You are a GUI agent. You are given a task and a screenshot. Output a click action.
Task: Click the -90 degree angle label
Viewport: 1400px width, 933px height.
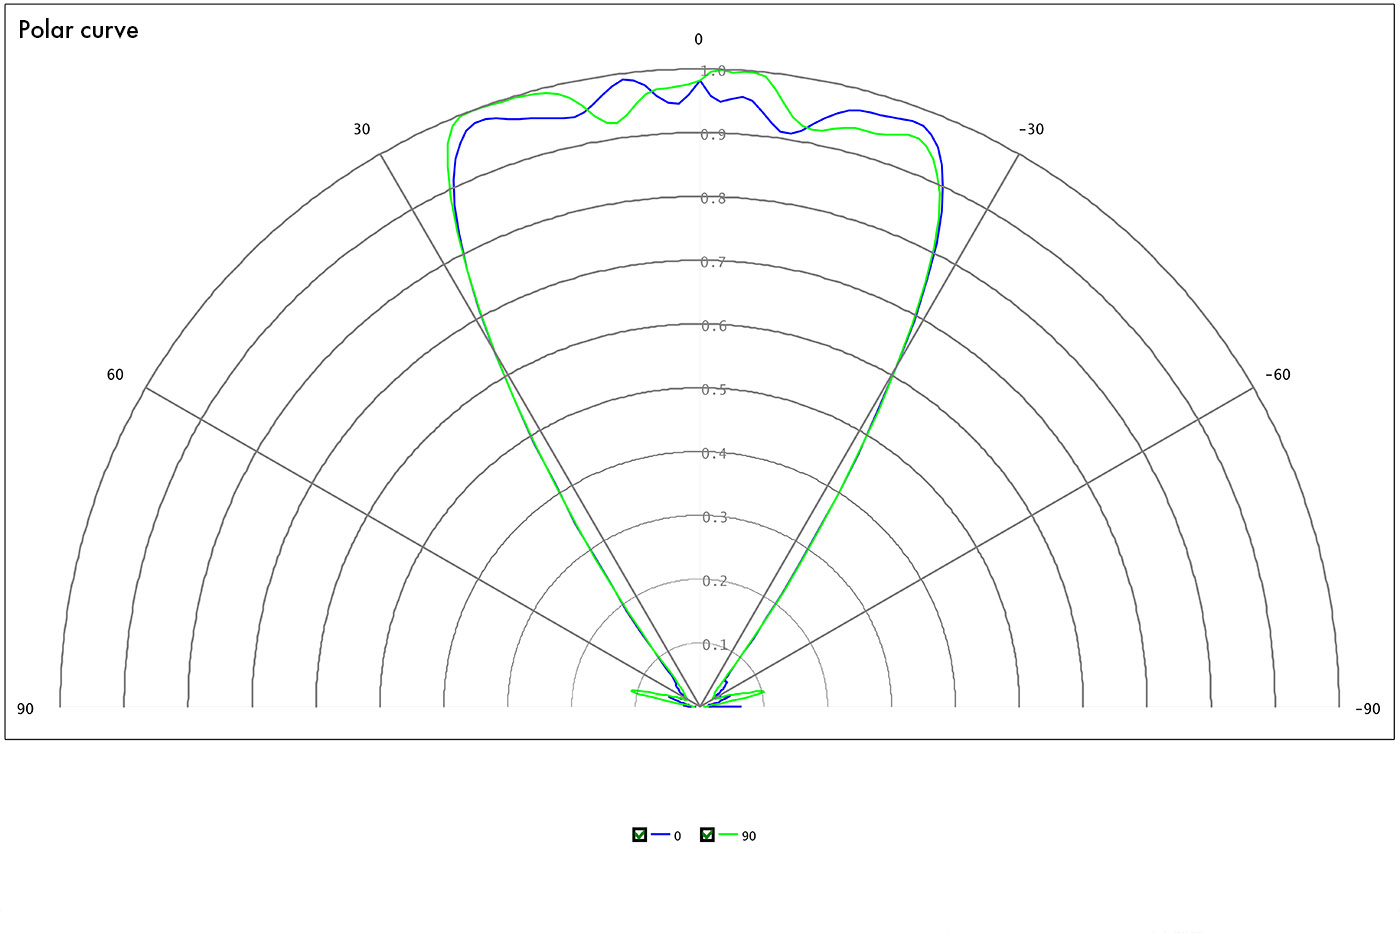coord(1368,709)
